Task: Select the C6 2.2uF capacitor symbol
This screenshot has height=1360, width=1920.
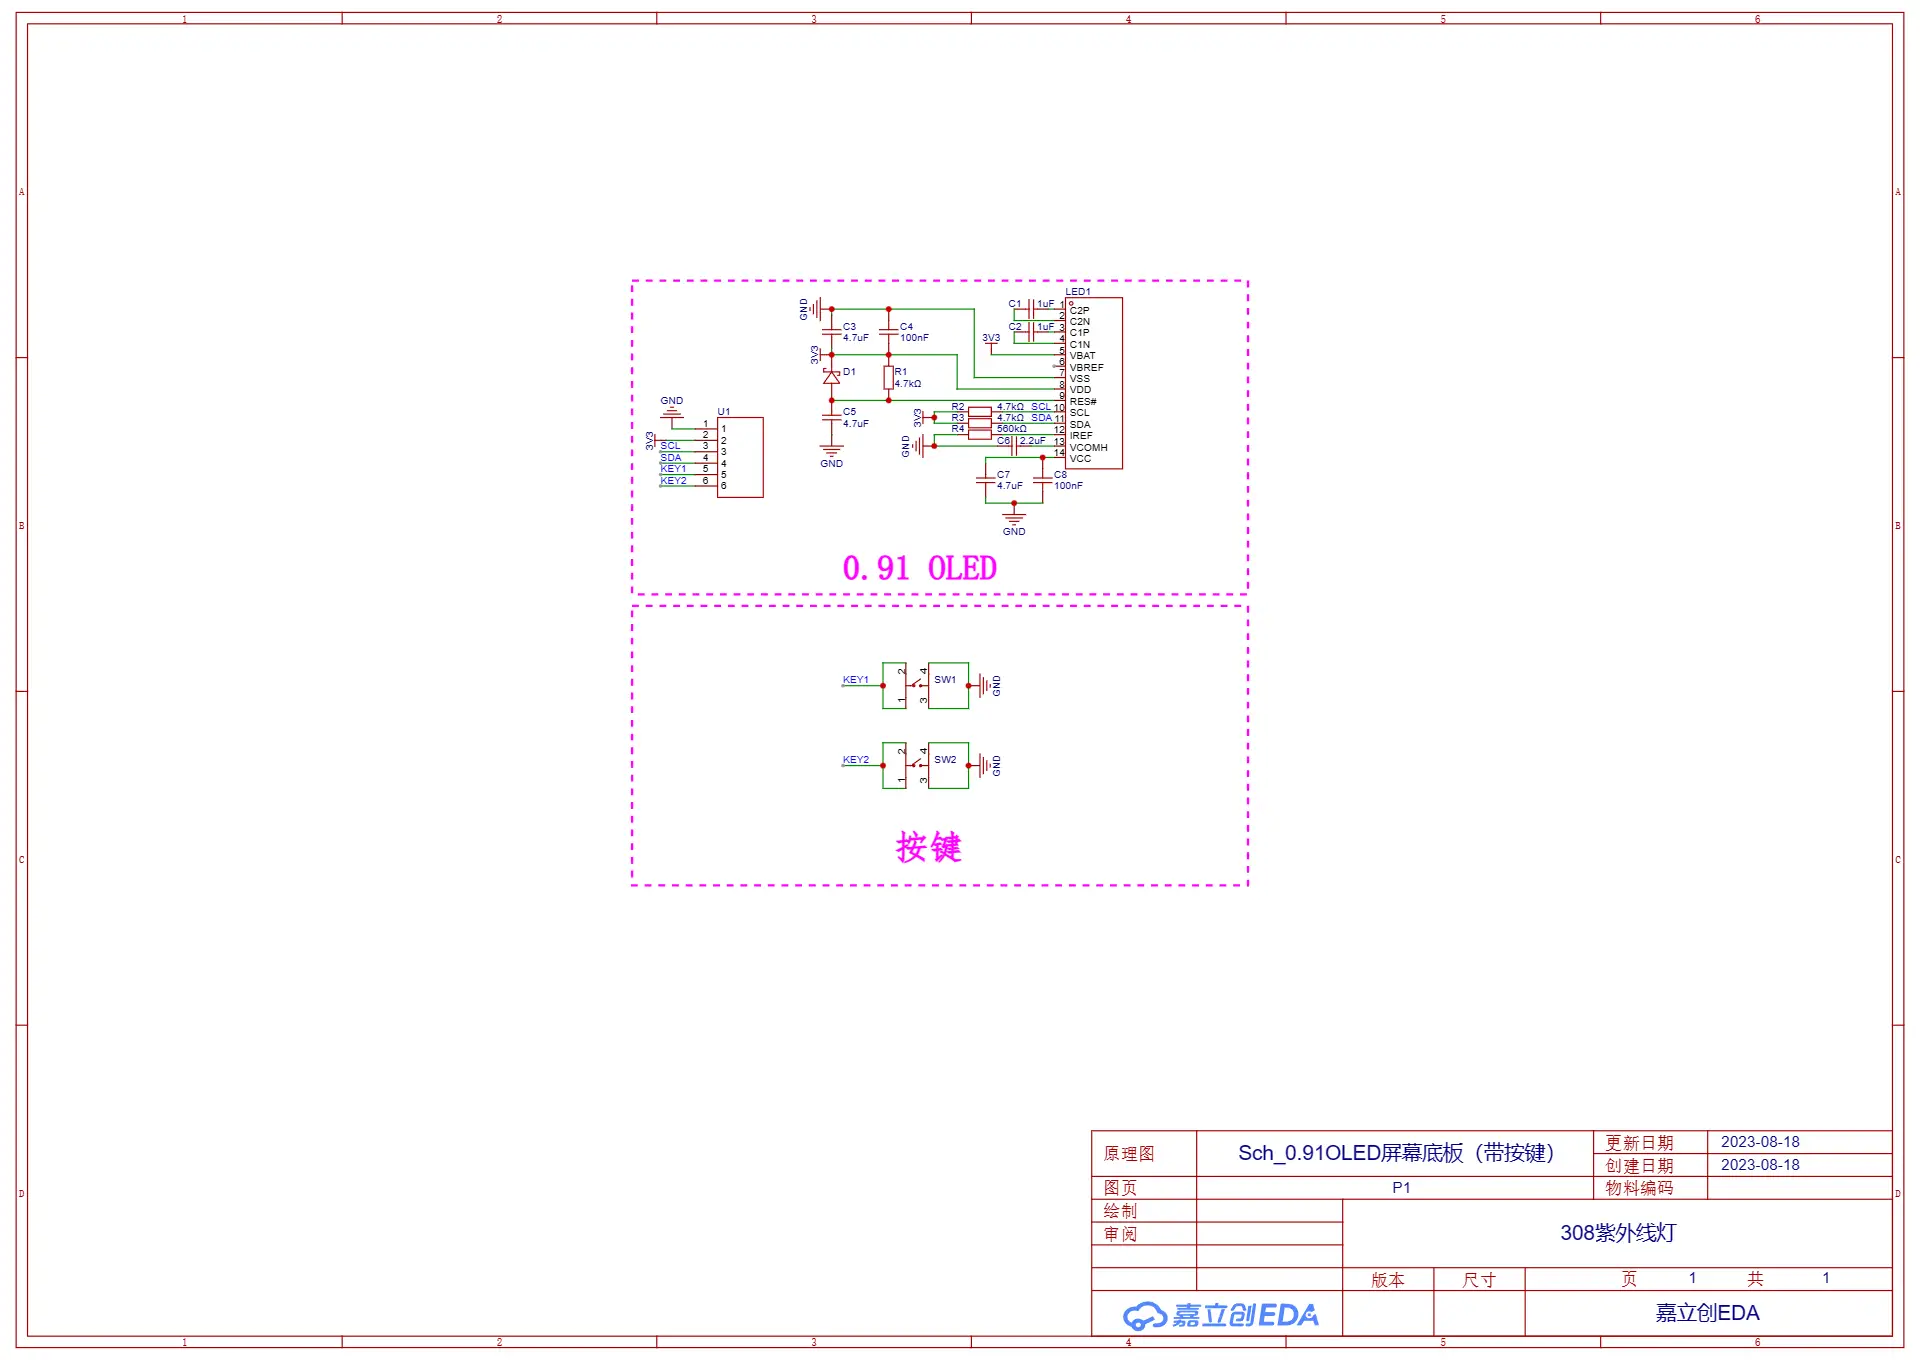Action: click(x=1015, y=446)
